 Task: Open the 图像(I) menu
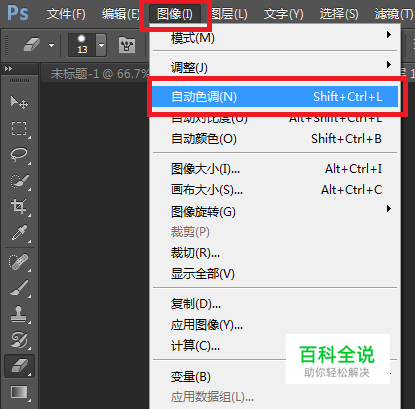click(175, 14)
